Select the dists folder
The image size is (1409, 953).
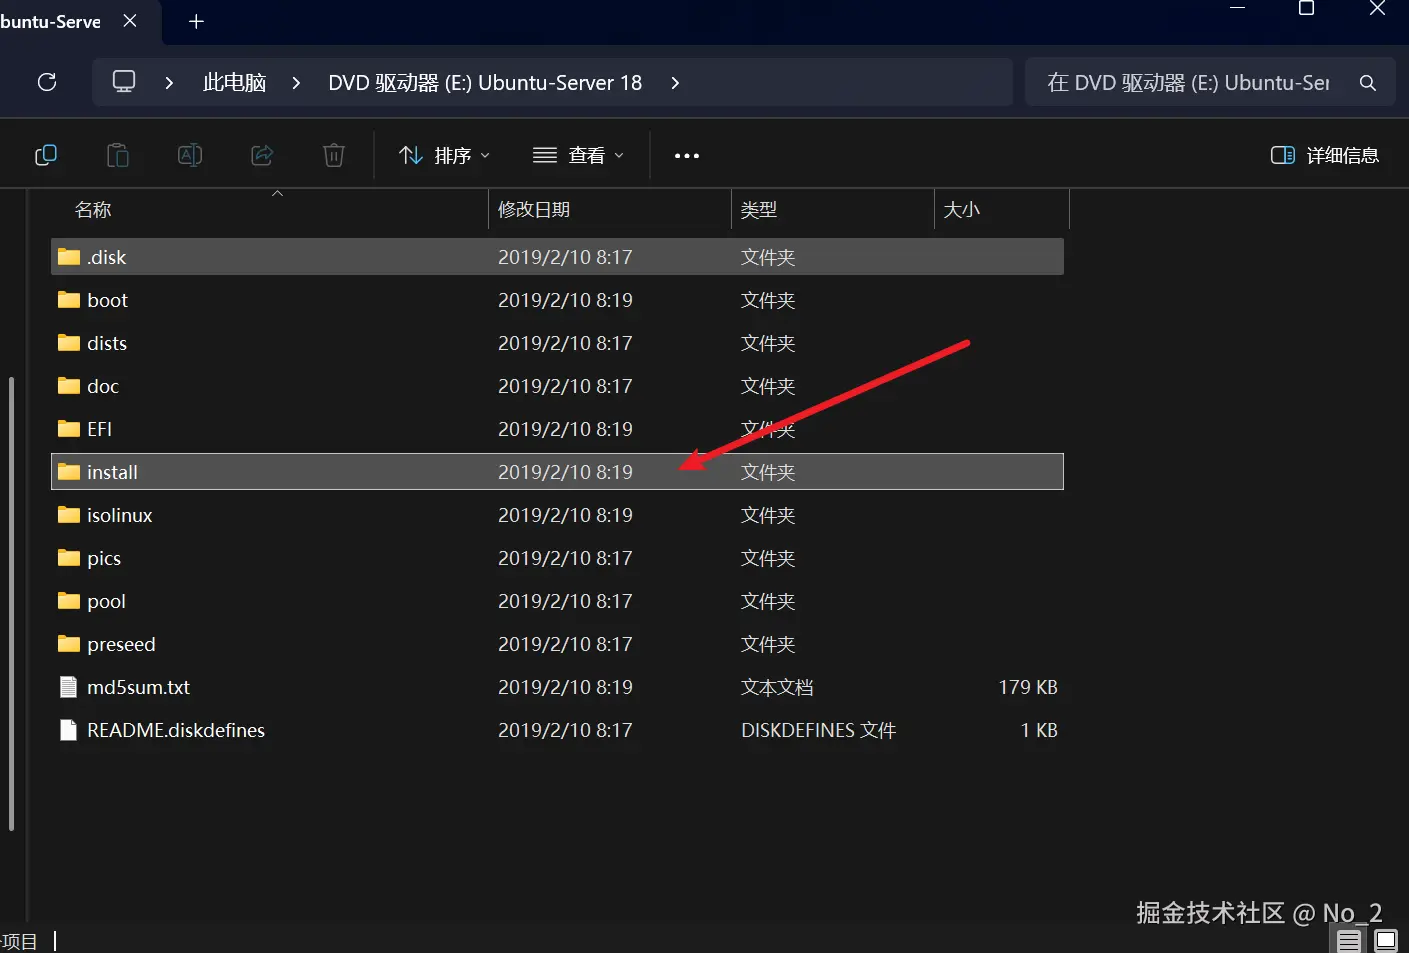click(x=557, y=343)
